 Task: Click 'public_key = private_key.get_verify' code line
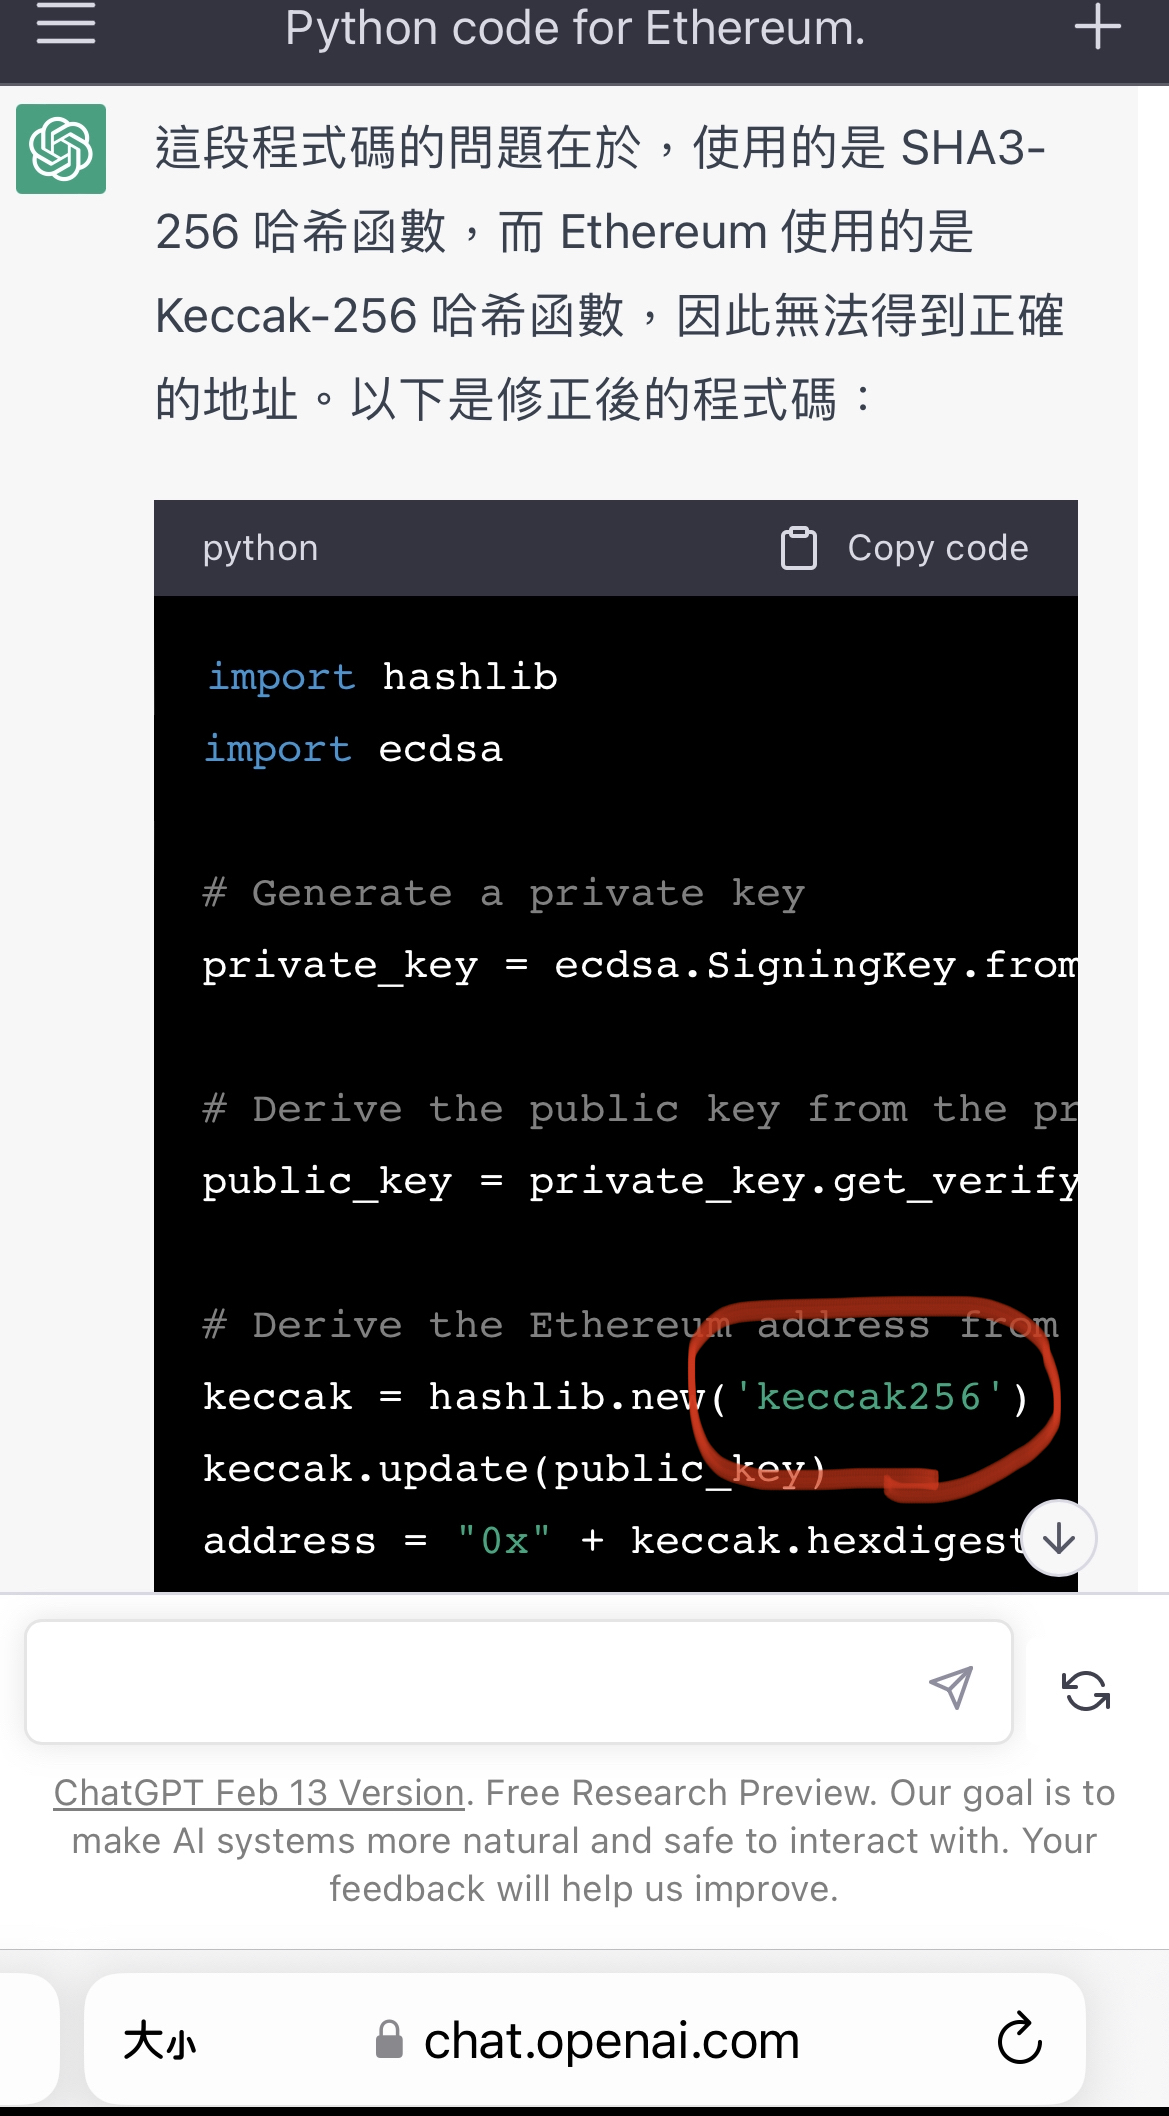640,1181
